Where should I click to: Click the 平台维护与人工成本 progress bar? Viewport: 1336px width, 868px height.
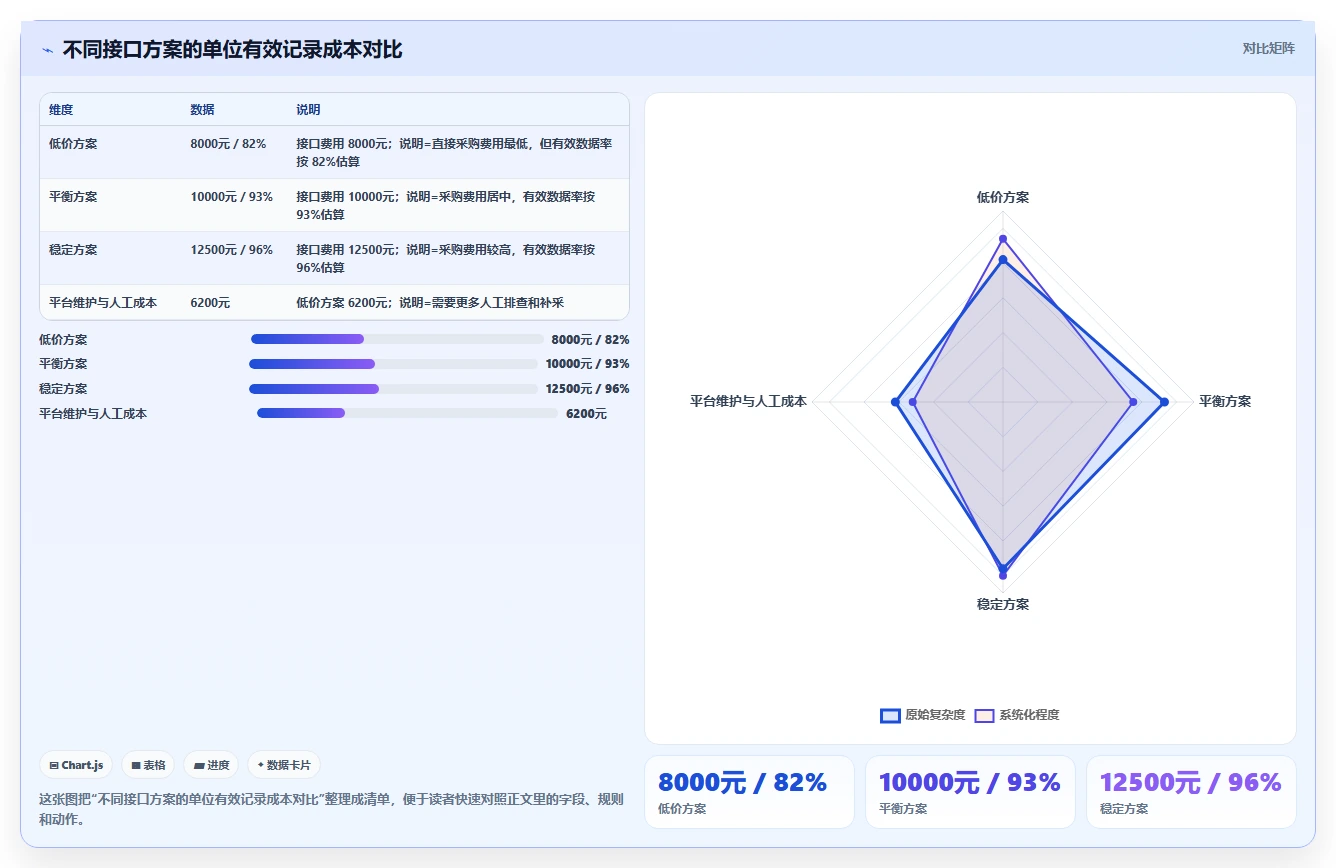pos(407,413)
